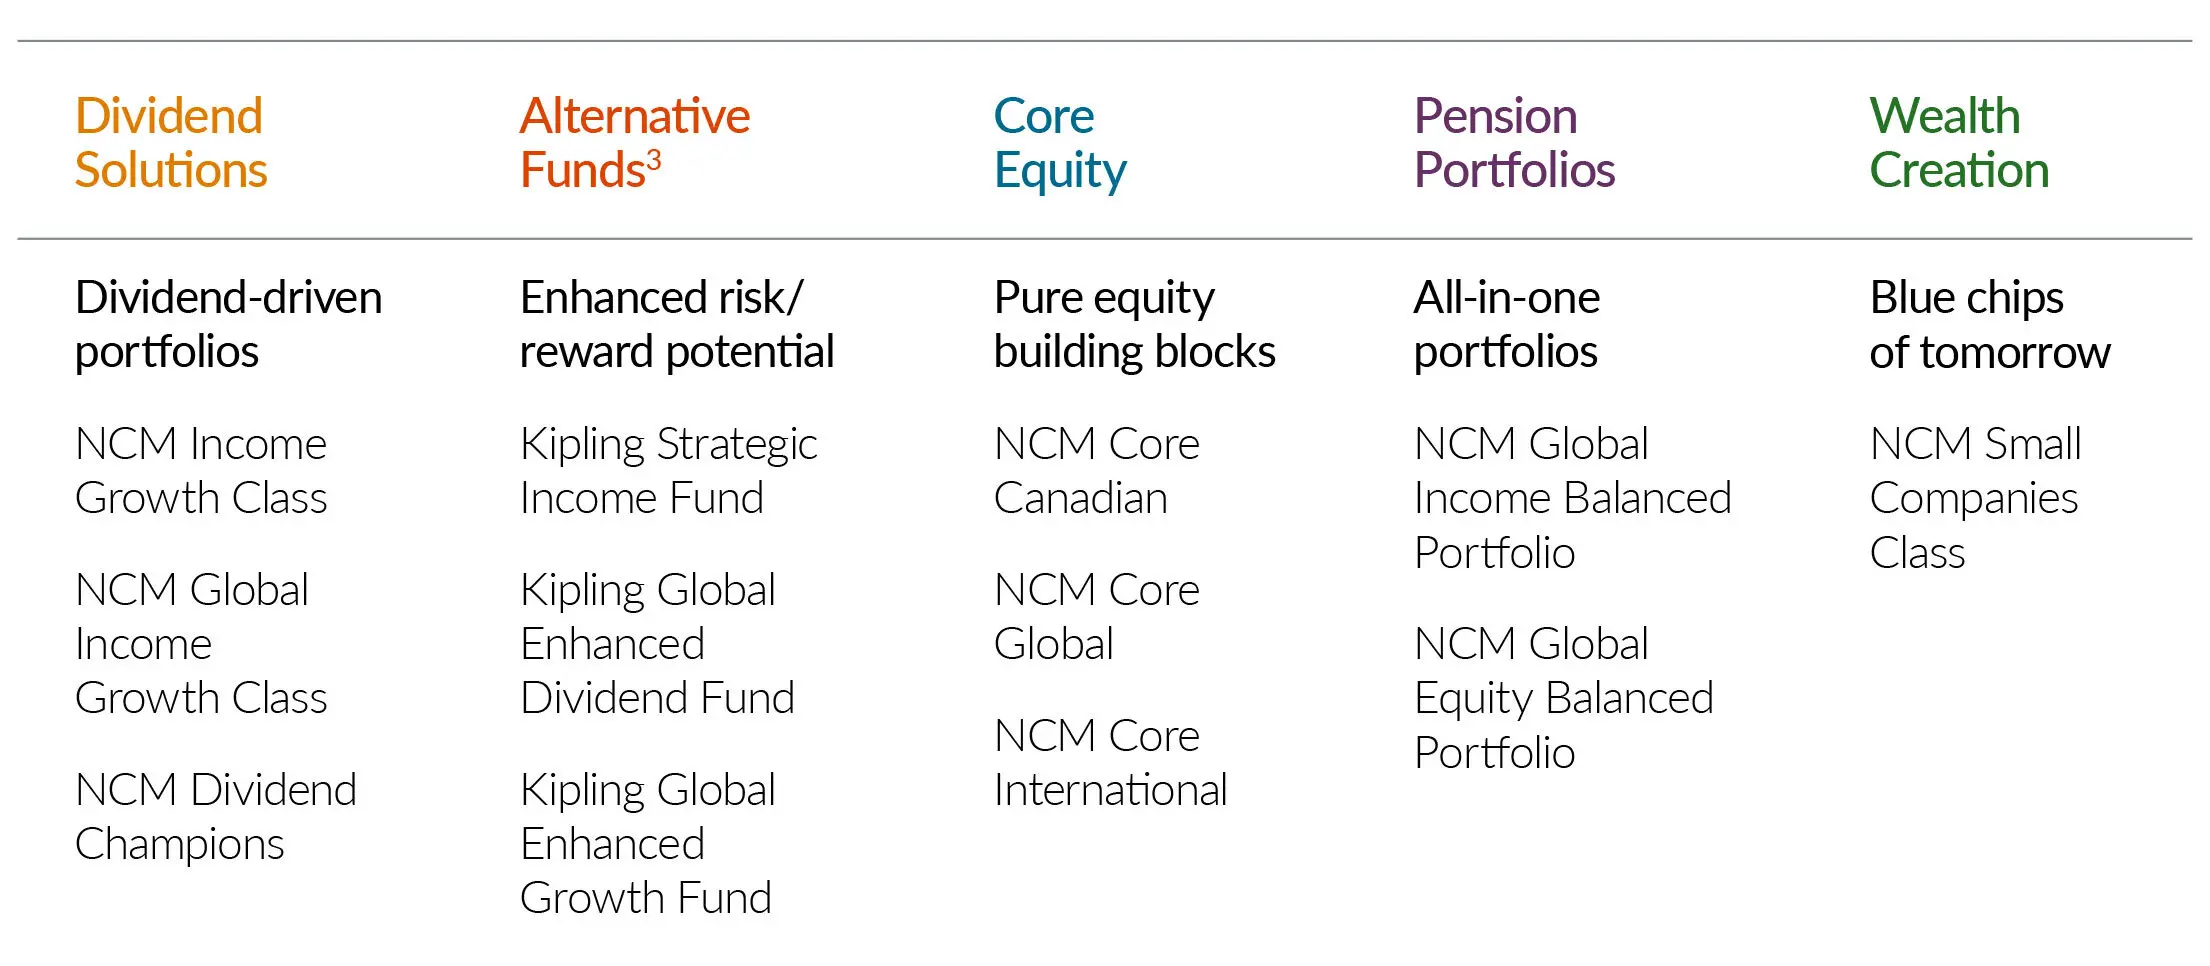The image size is (2210, 966).
Task: Open NCM Small Companies Class fund
Action: [1974, 498]
